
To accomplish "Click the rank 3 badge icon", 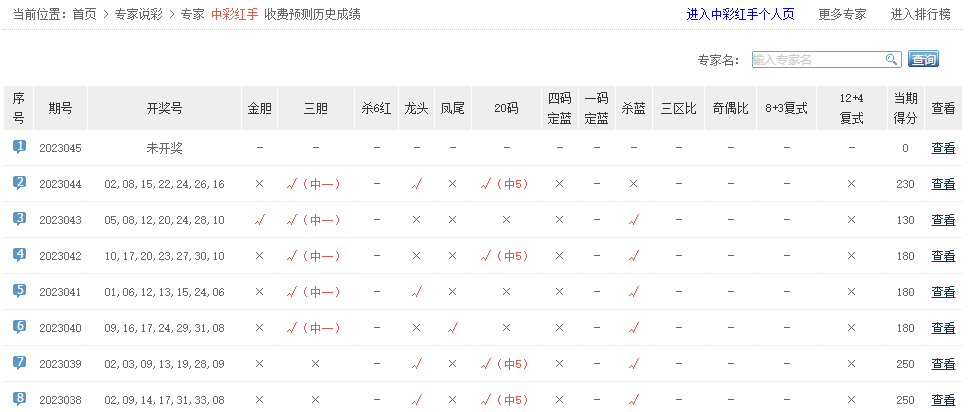I will (19, 219).
